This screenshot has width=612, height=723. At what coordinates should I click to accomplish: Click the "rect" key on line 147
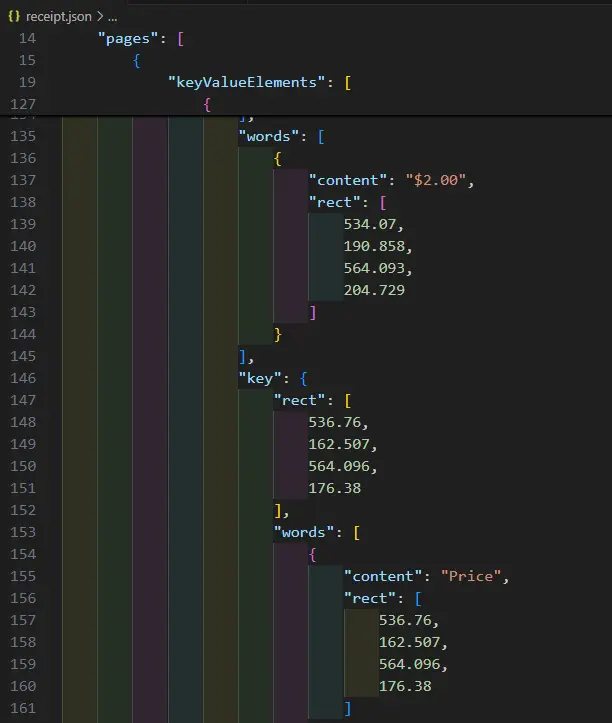[x=299, y=401]
